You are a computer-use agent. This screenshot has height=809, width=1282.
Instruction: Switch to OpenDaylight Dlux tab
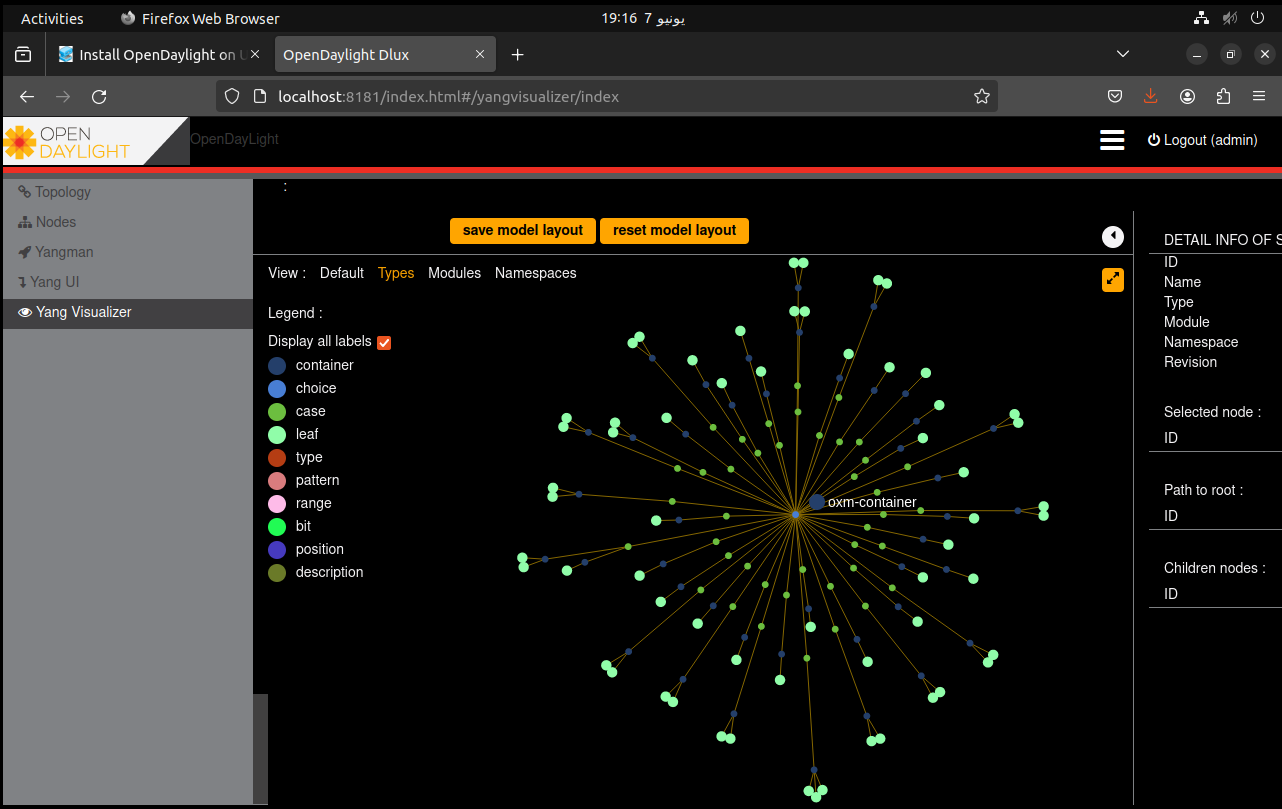point(384,55)
